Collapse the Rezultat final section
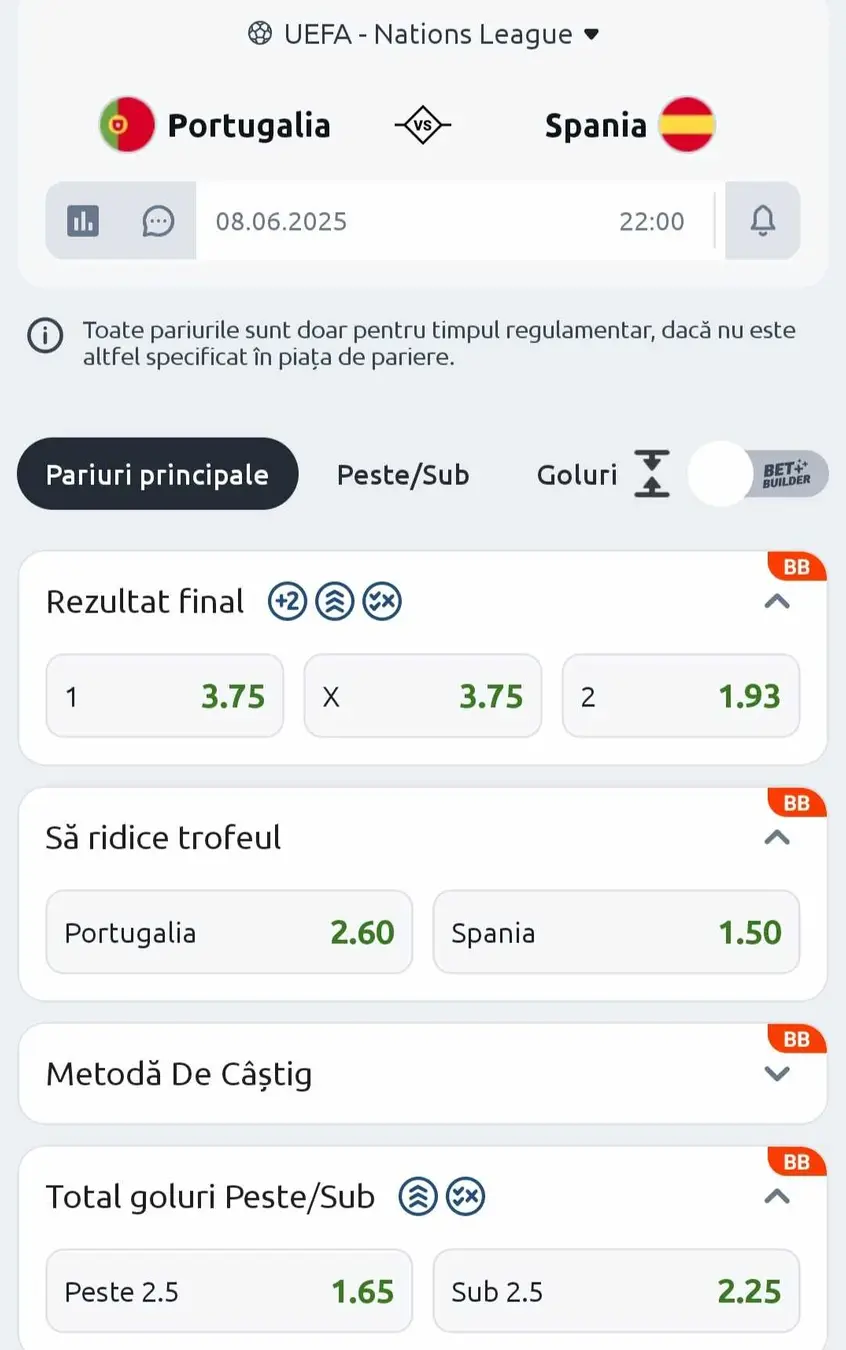 click(777, 602)
